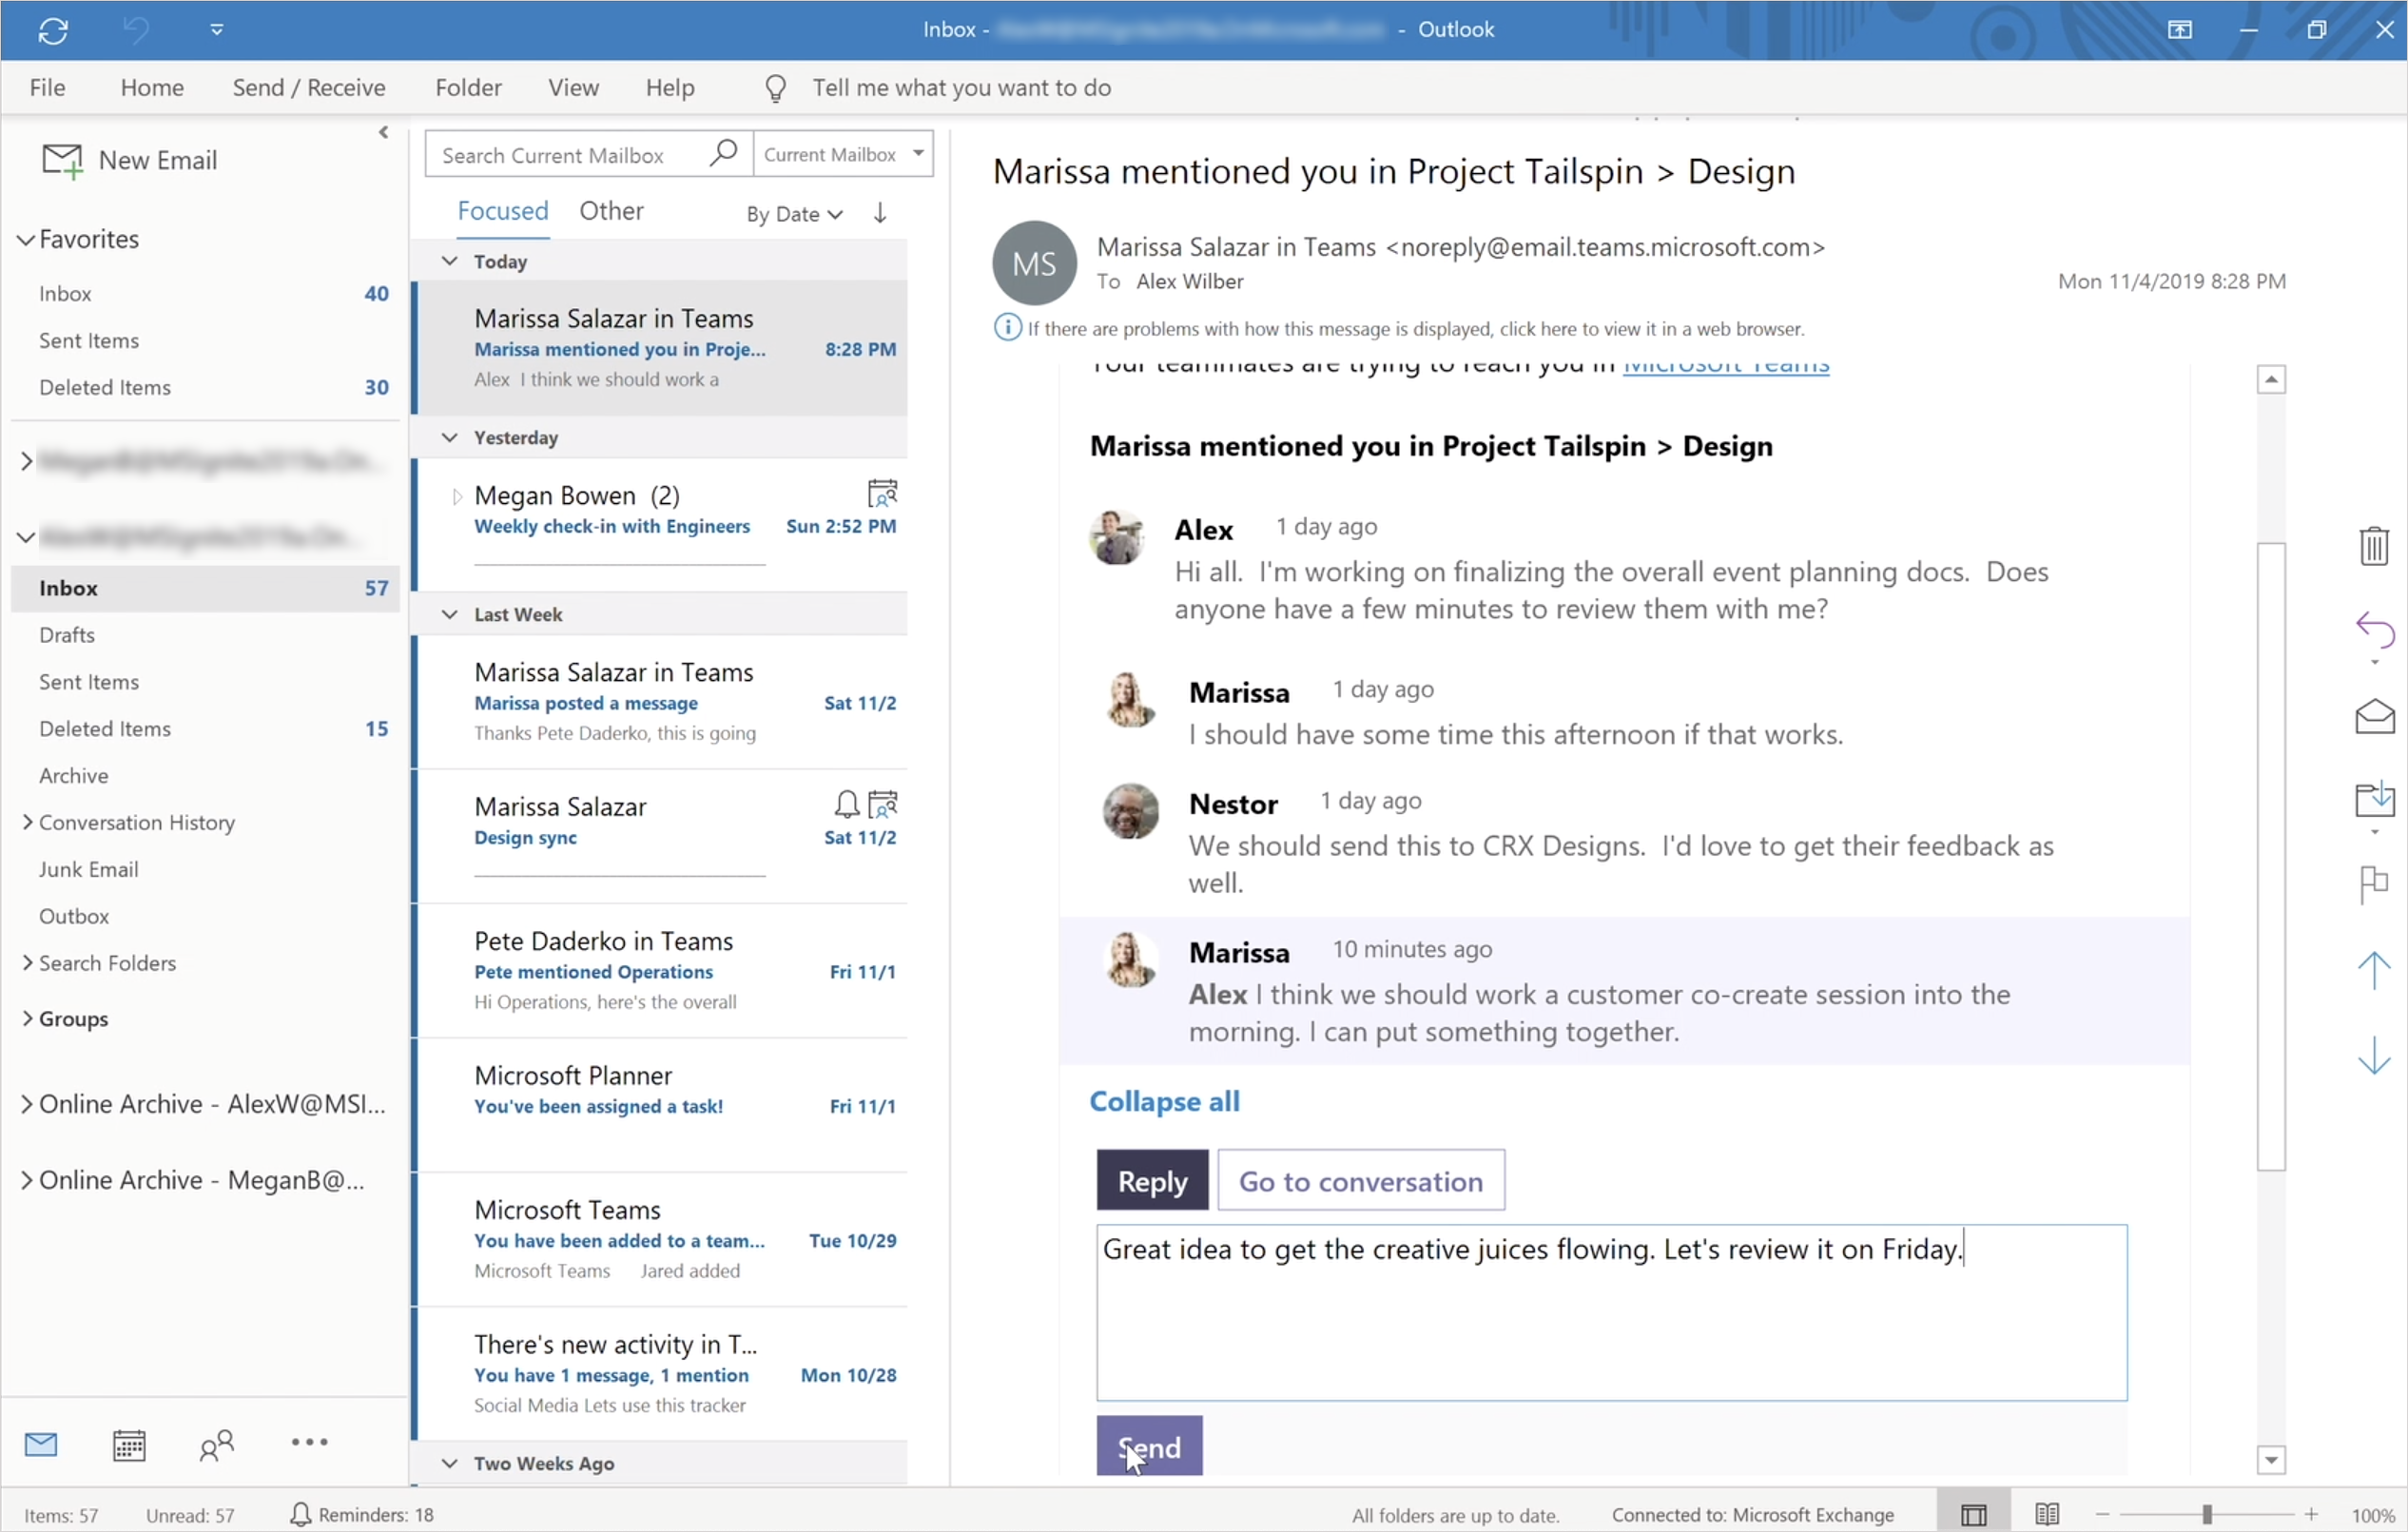Click inside the reply text box

[1611, 1312]
